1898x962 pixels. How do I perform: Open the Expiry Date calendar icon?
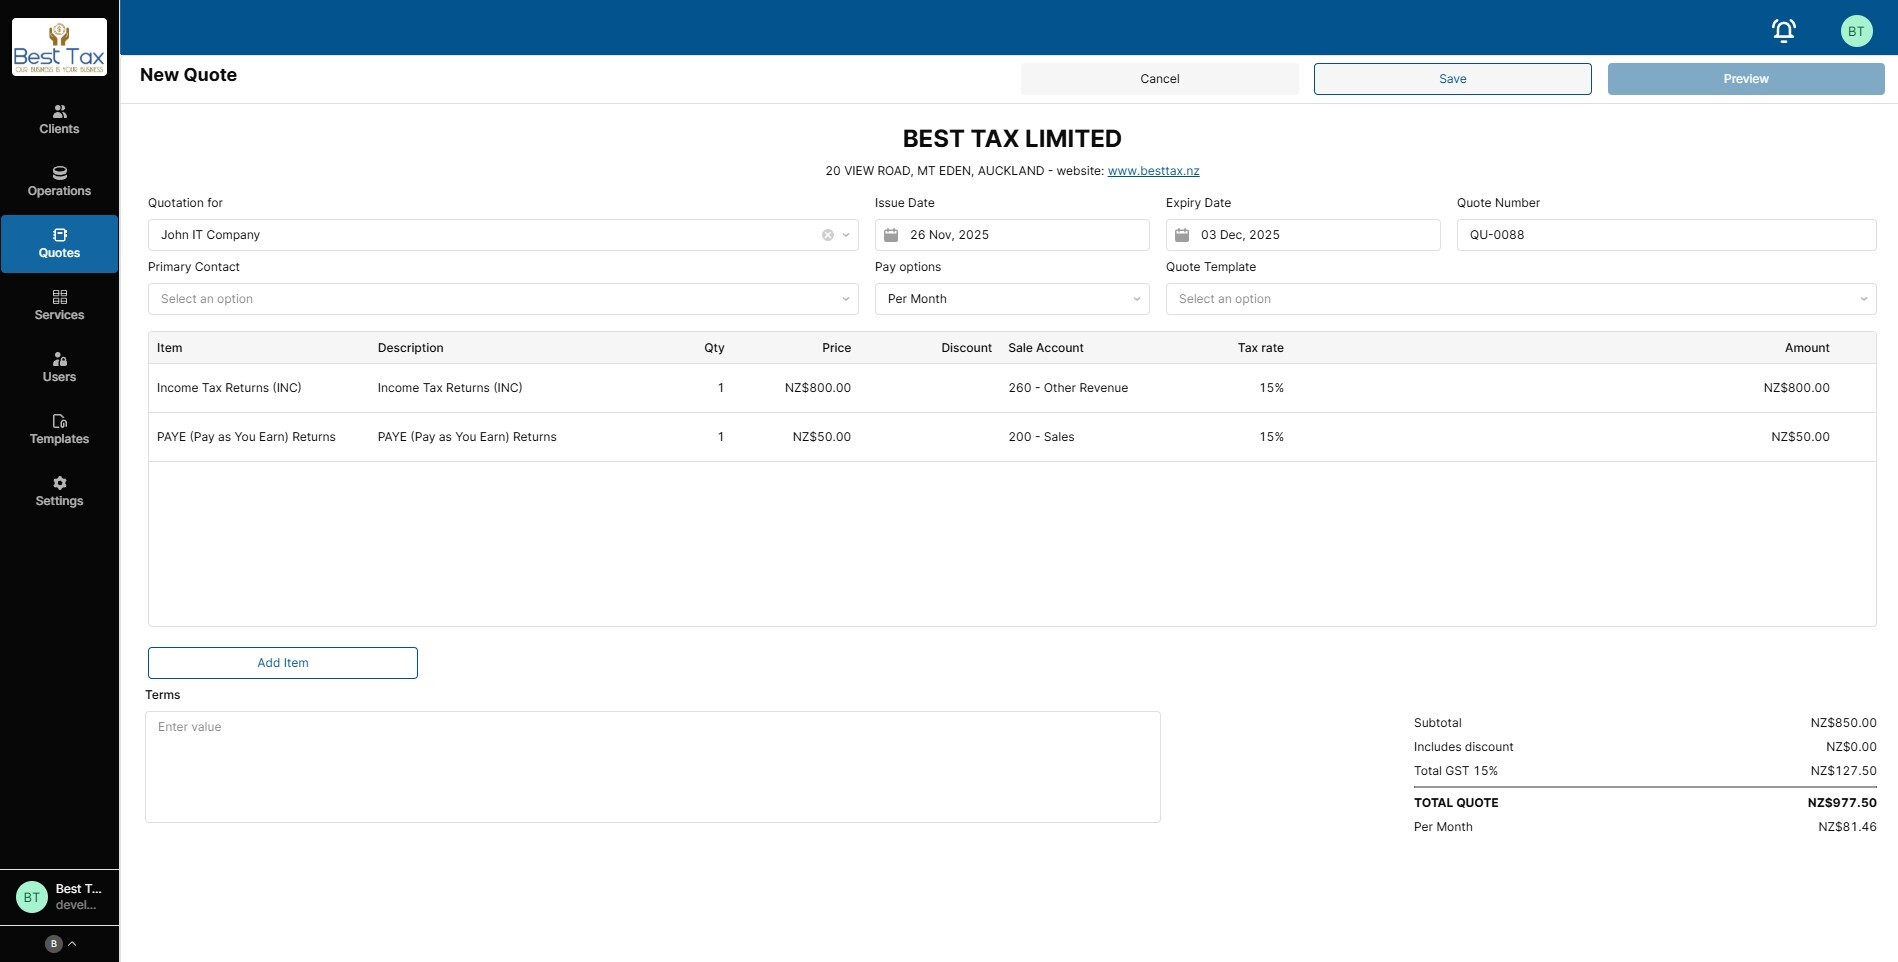click(x=1182, y=235)
